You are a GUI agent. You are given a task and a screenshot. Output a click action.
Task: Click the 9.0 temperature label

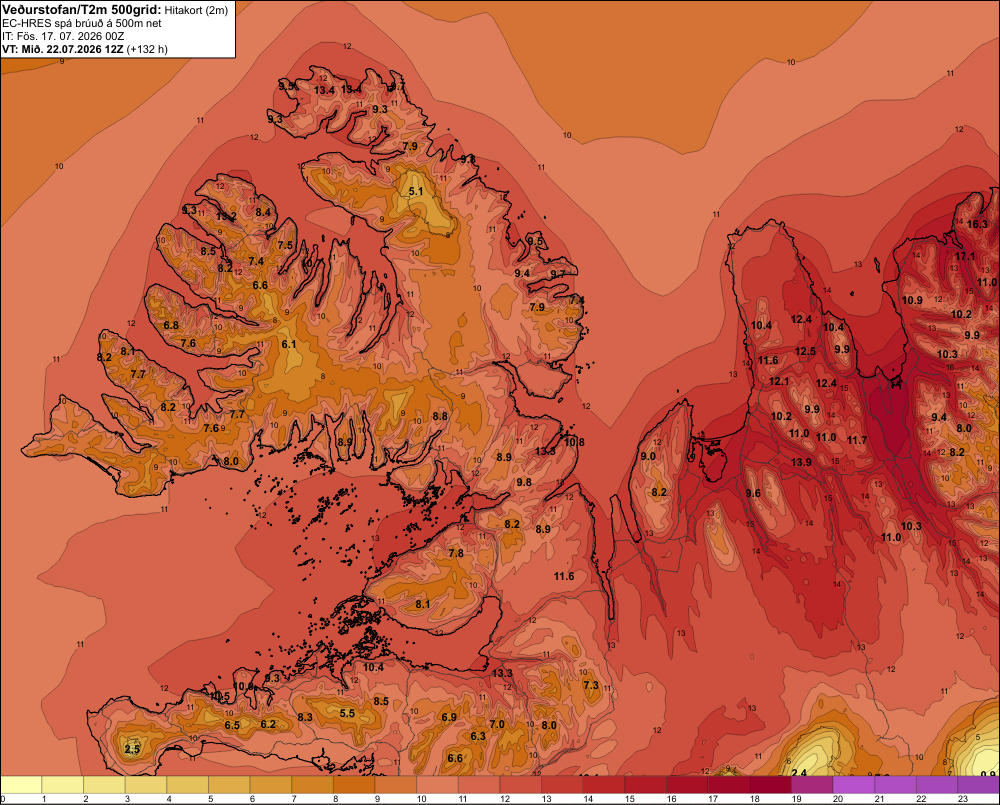point(648,456)
